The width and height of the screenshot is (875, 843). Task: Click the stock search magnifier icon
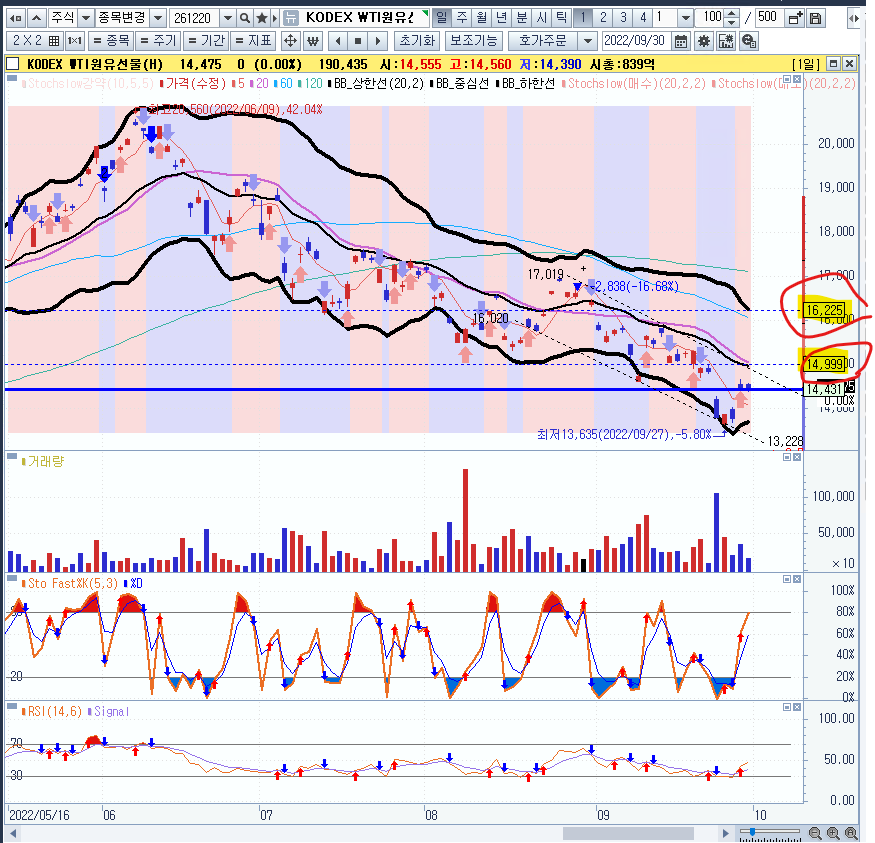click(x=244, y=18)
